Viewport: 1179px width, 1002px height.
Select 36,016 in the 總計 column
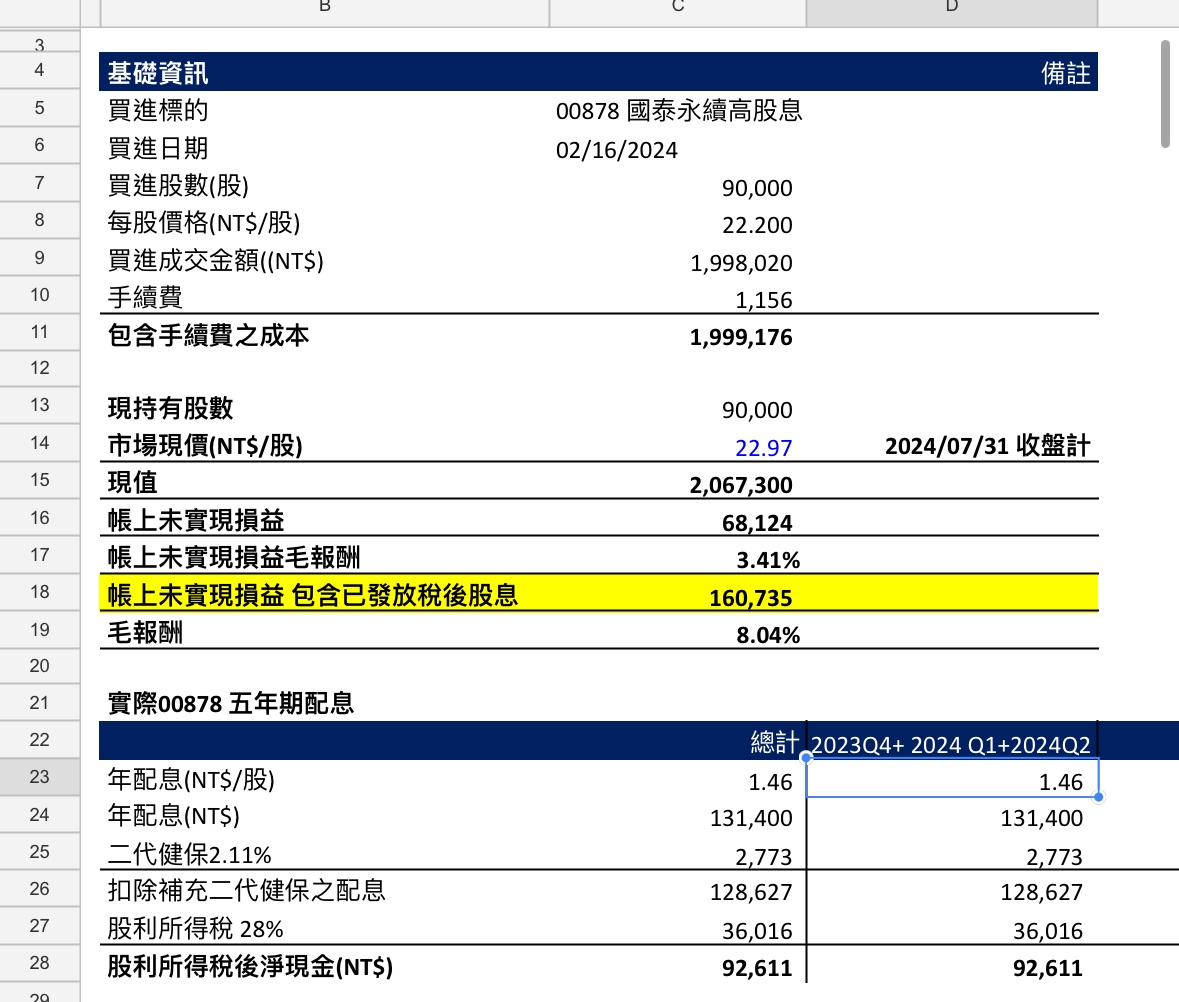[x=757, y=931]
